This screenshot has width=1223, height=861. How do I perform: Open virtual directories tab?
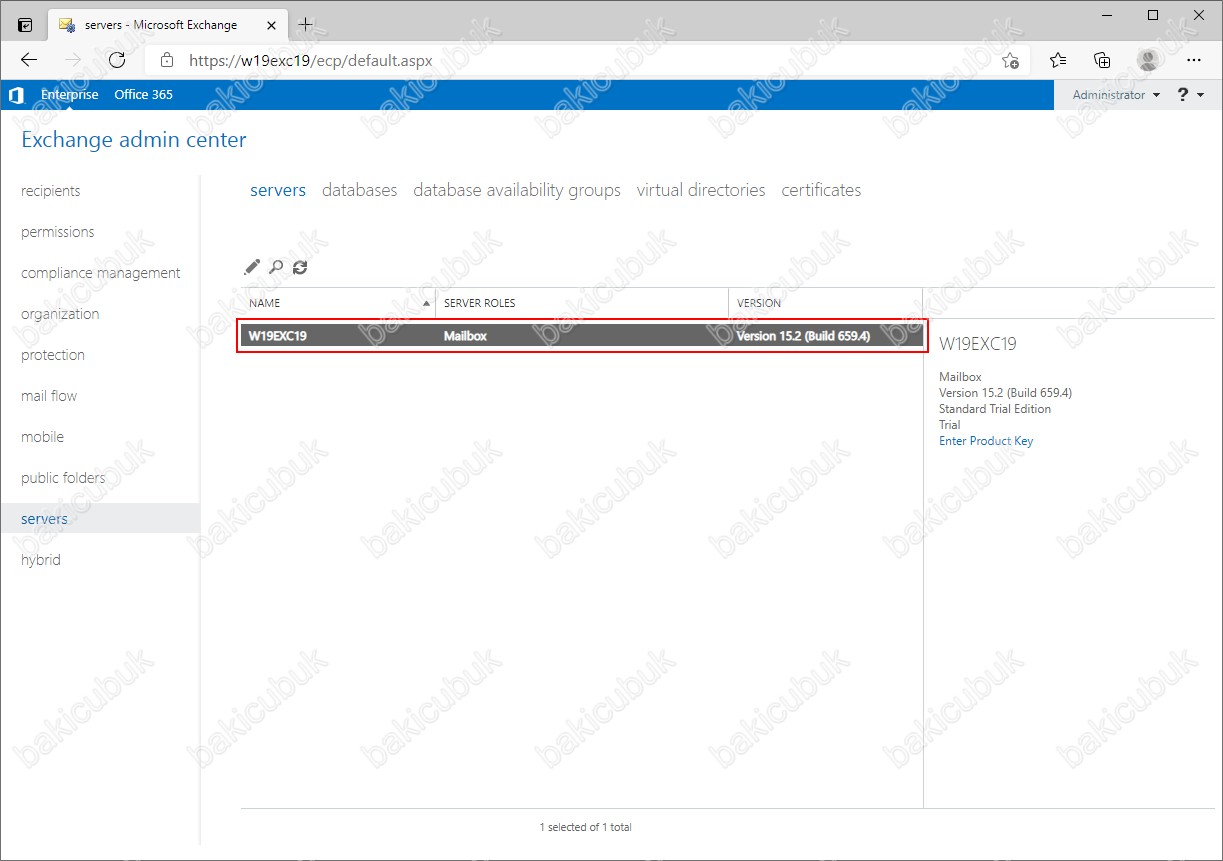tap(701, 190)
